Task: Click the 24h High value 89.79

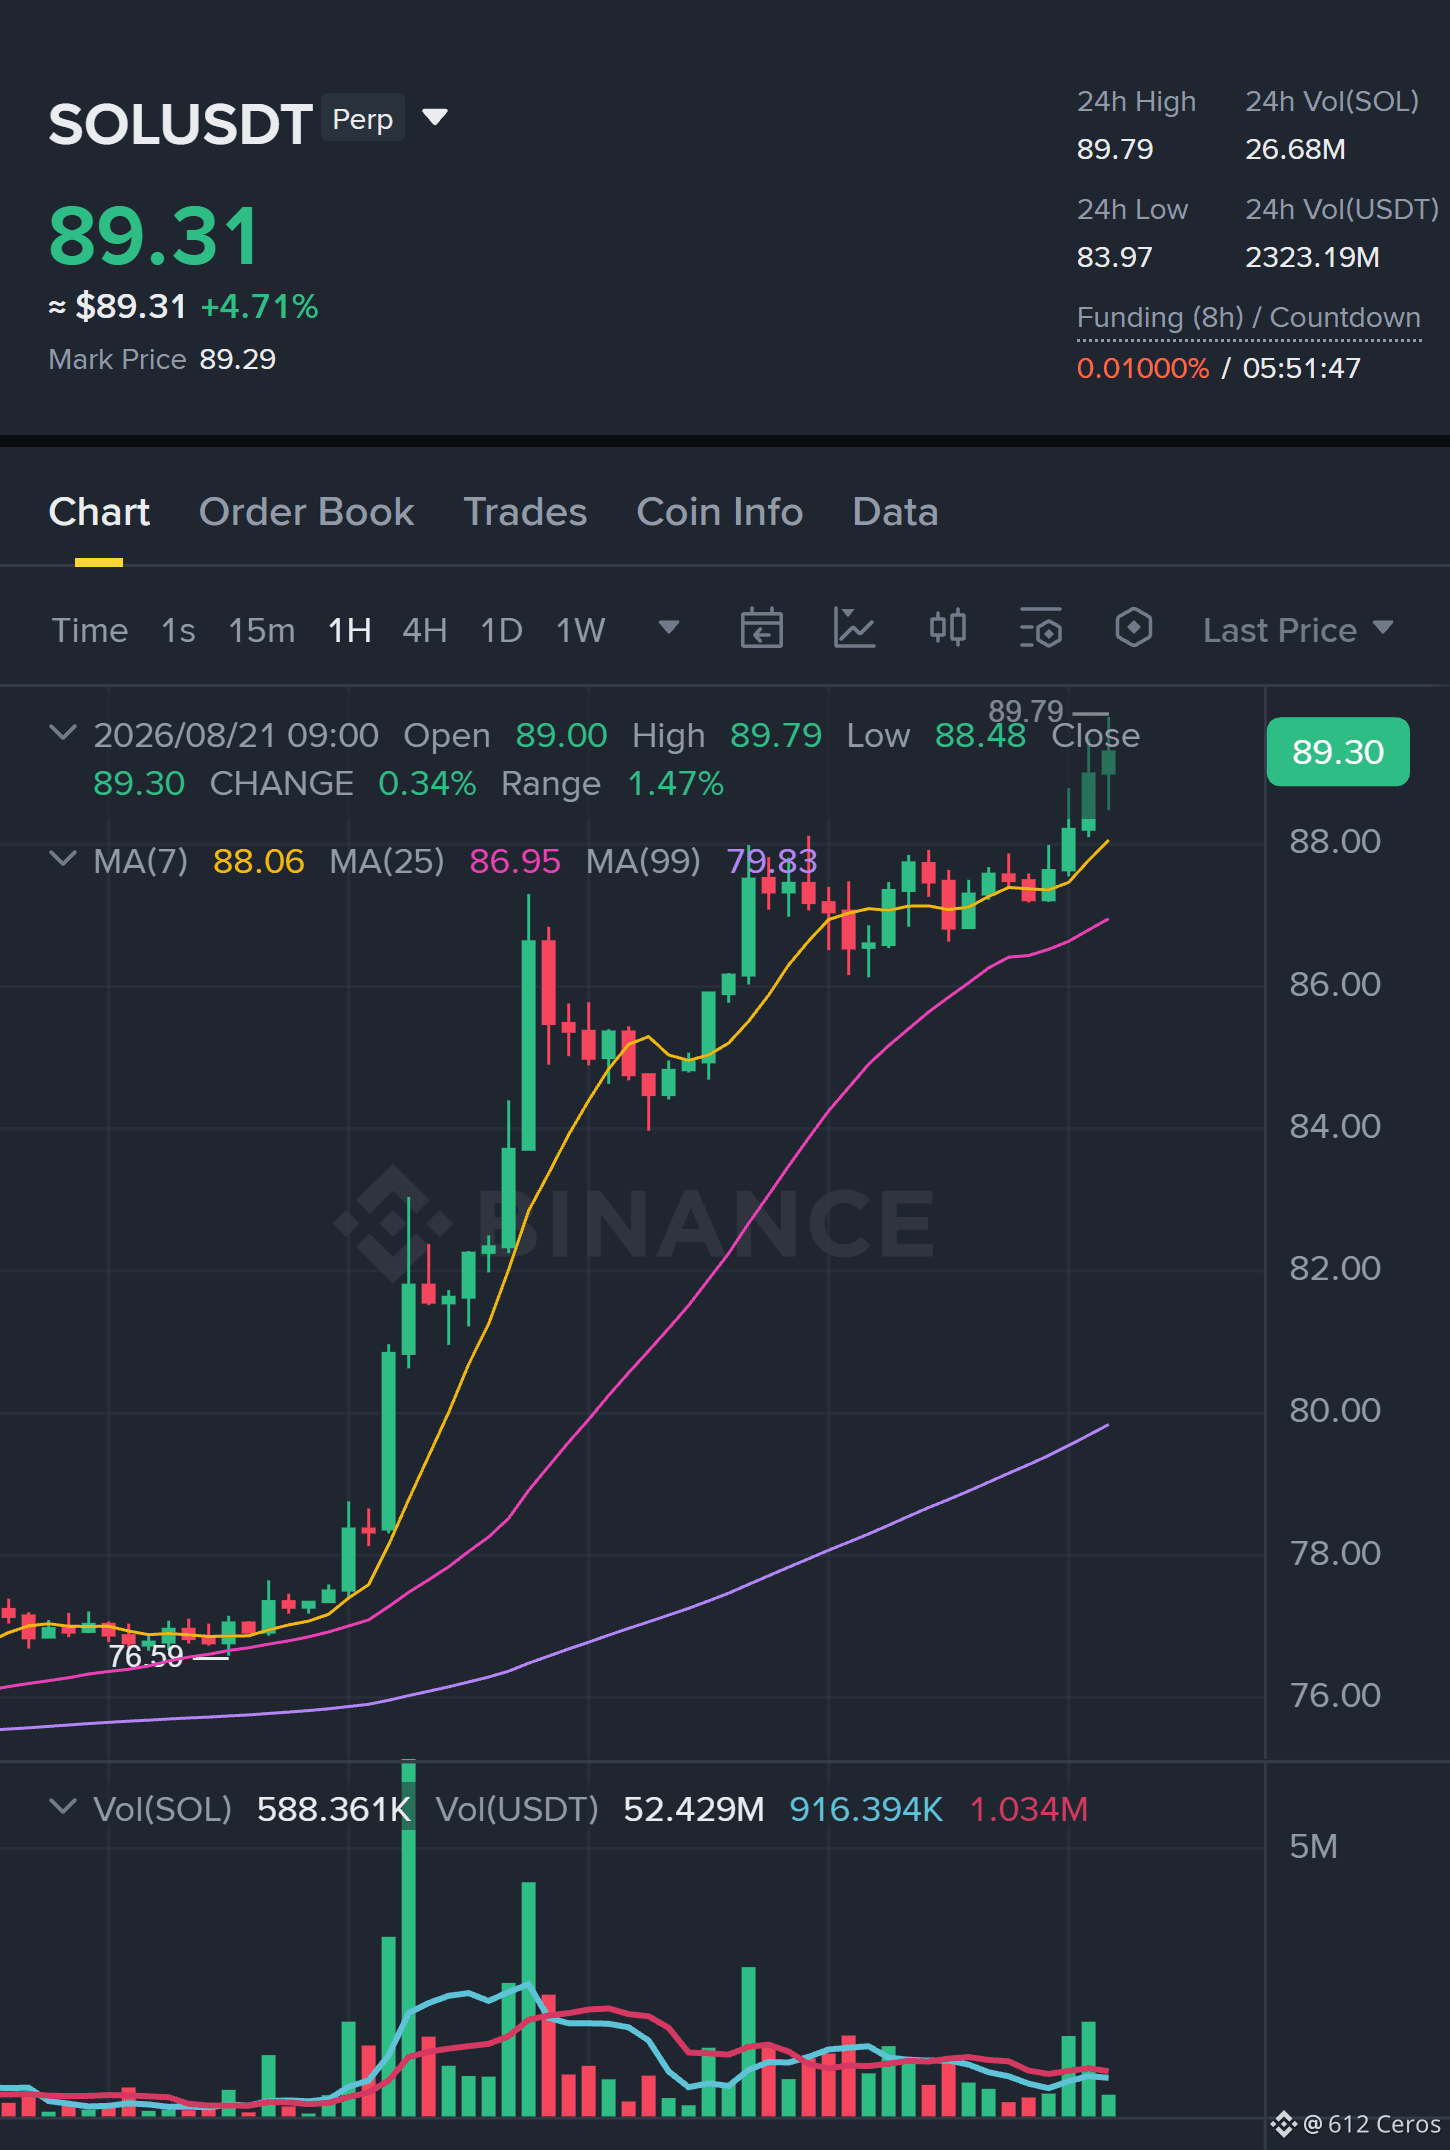Action: [1115, 149]
